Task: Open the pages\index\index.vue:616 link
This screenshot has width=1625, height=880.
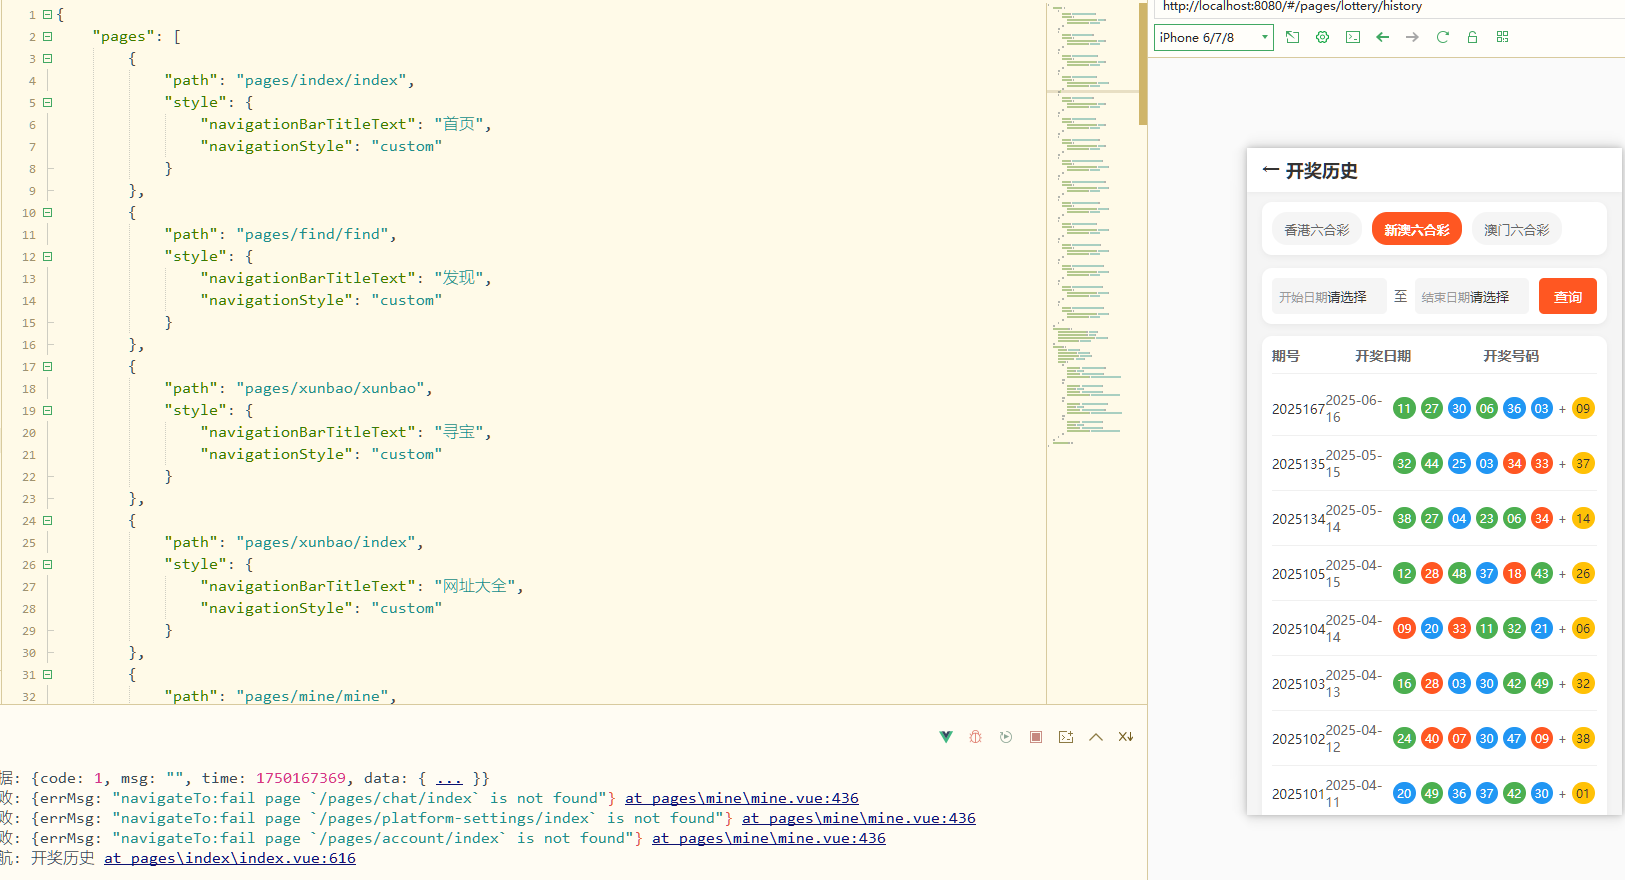Action: [x=229, y=858]
